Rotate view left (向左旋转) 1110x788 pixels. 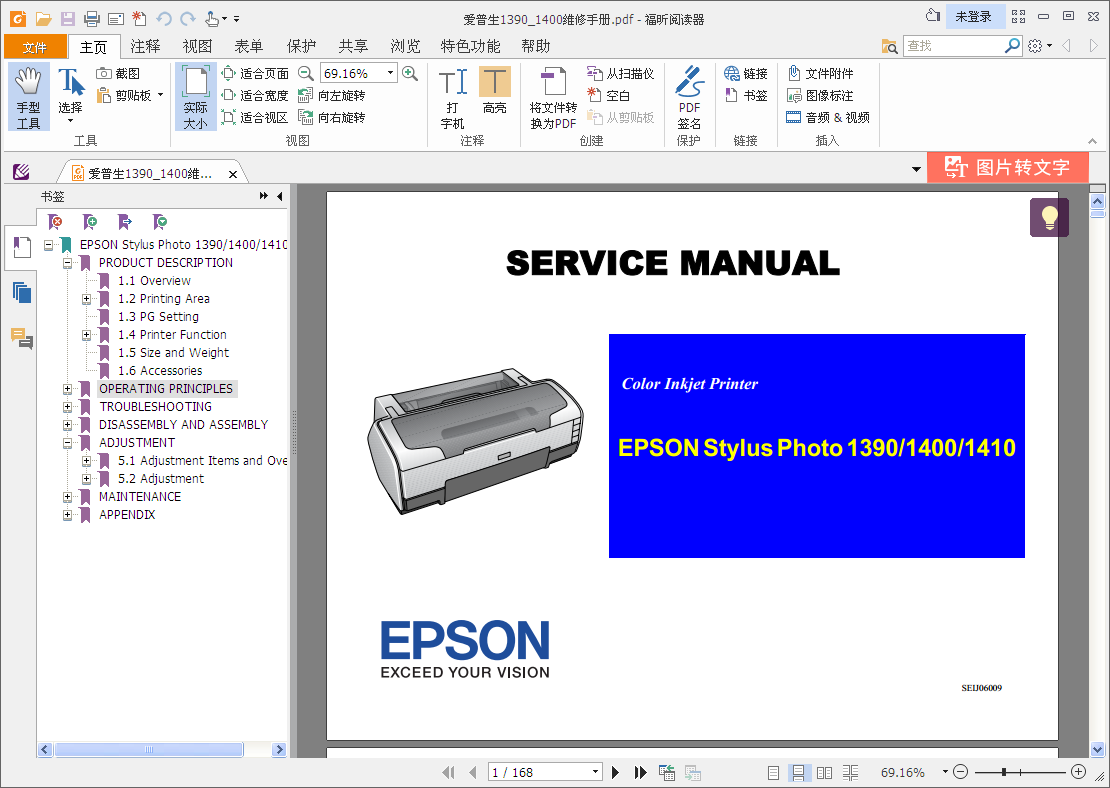332,95
